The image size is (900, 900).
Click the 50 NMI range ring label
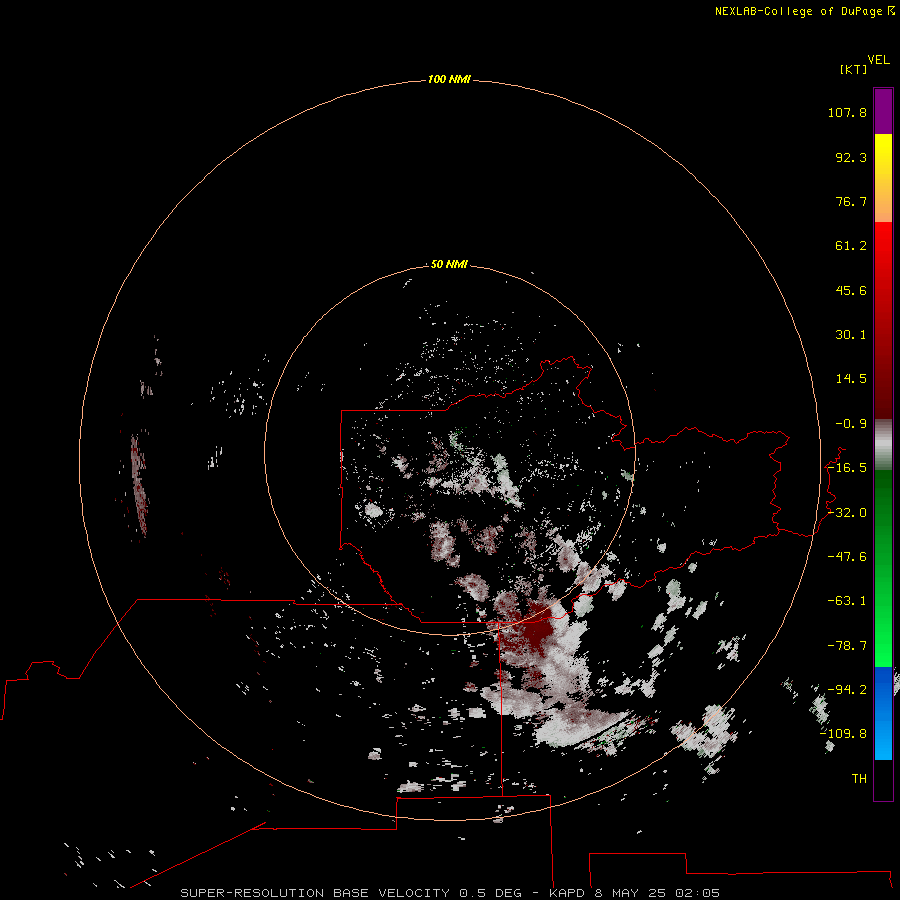click(x=449, y=264)
